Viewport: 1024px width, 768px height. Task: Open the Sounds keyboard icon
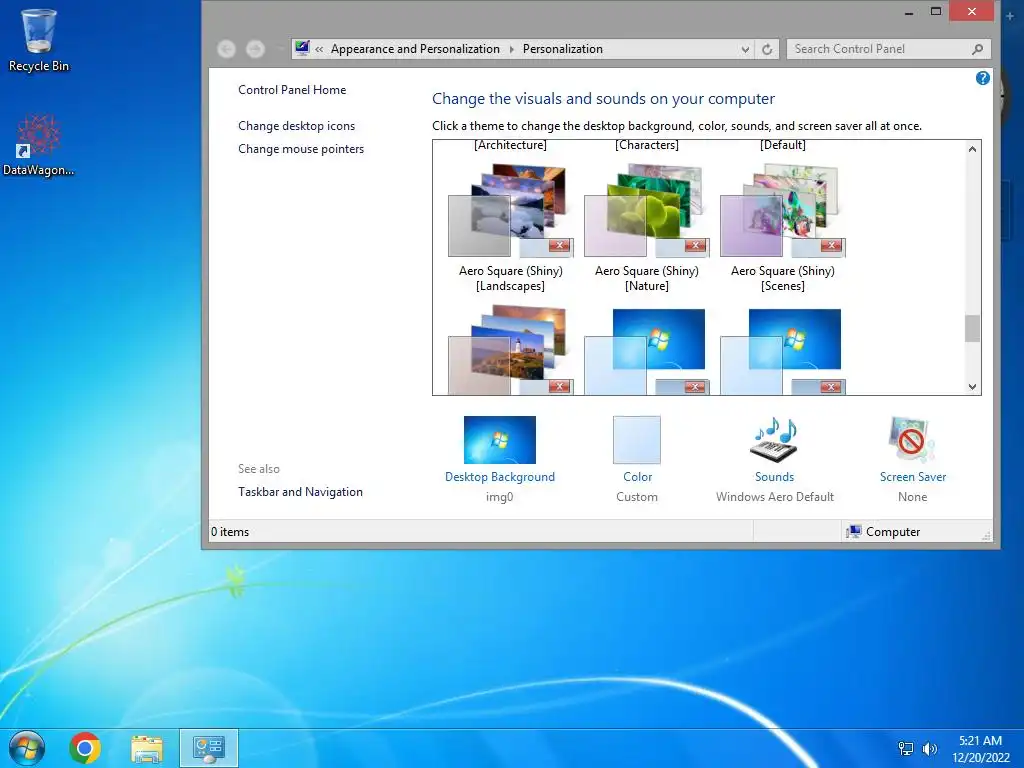coord(775,440)
